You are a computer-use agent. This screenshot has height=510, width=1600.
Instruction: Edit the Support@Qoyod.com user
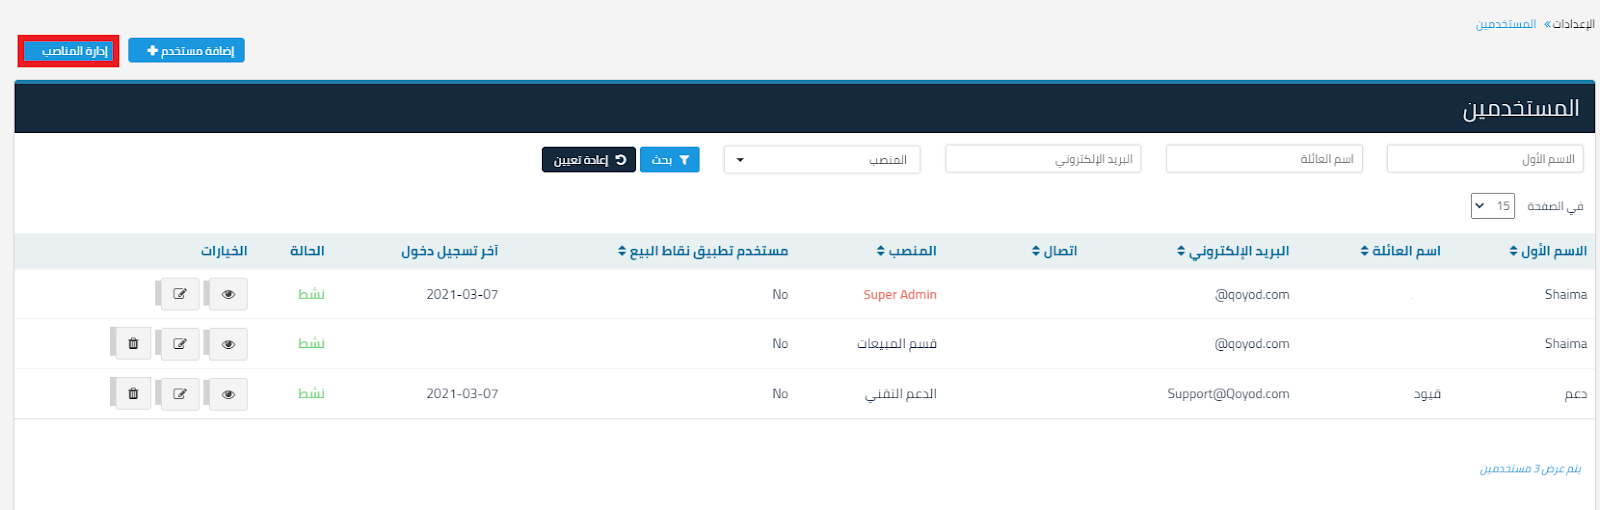[180, 394]
